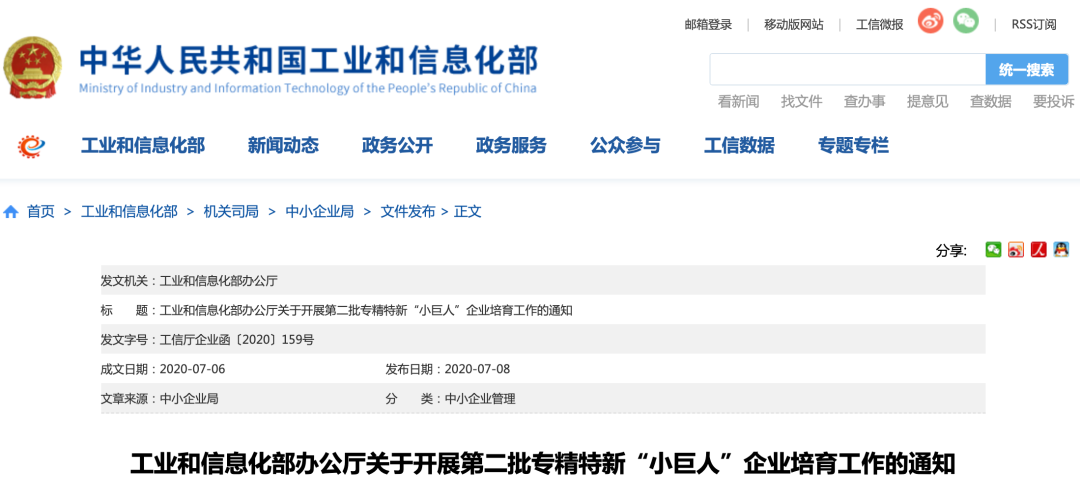
Task: Go to 工业和信息化部 in breadcrumb
Action: coord(129,212)
